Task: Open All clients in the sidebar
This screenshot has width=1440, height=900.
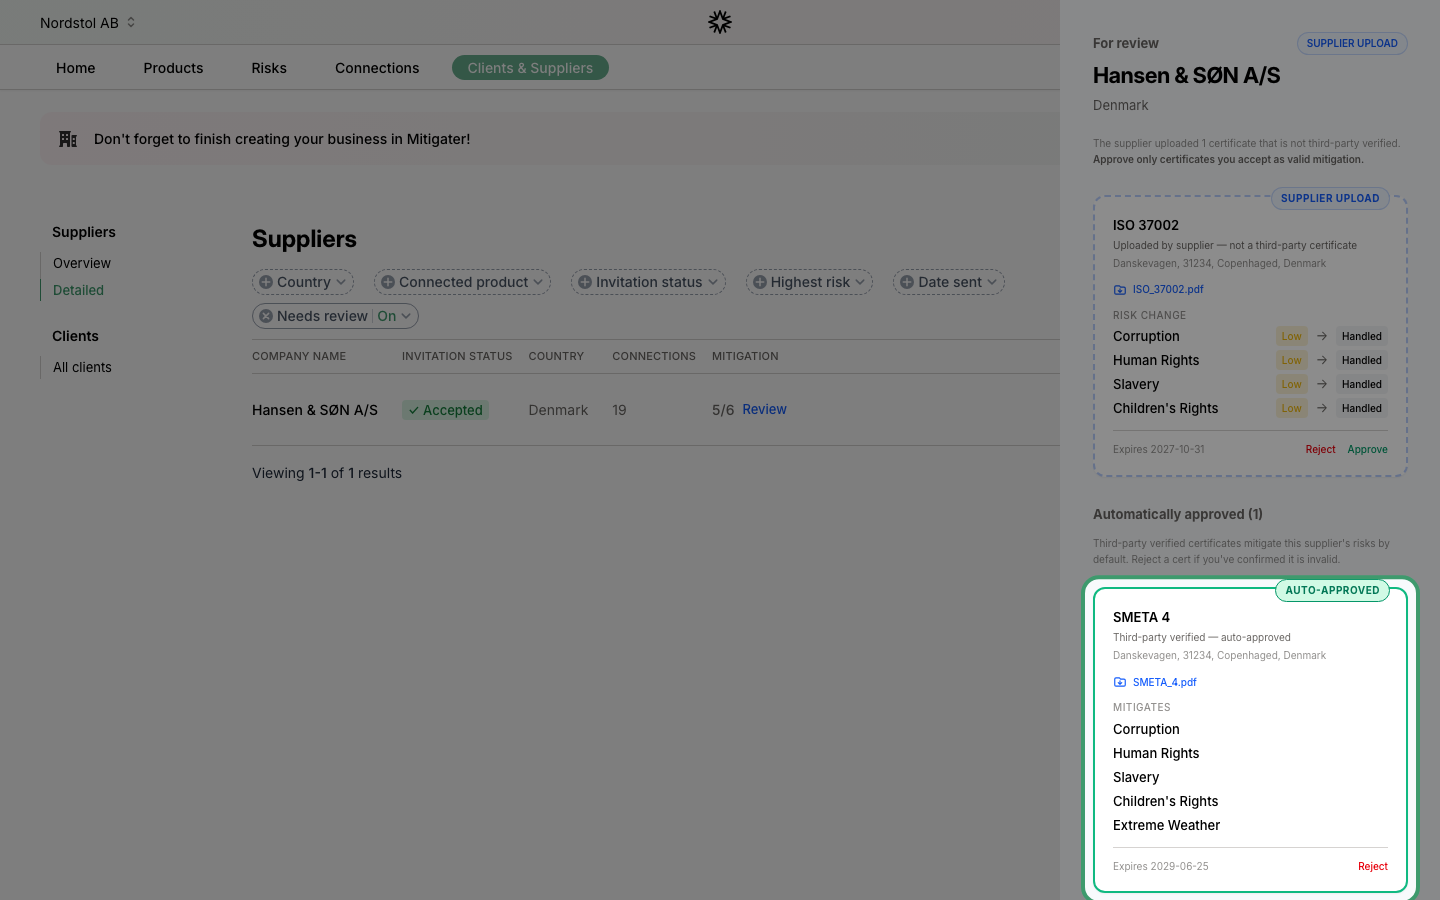Action: click(82, 367)
